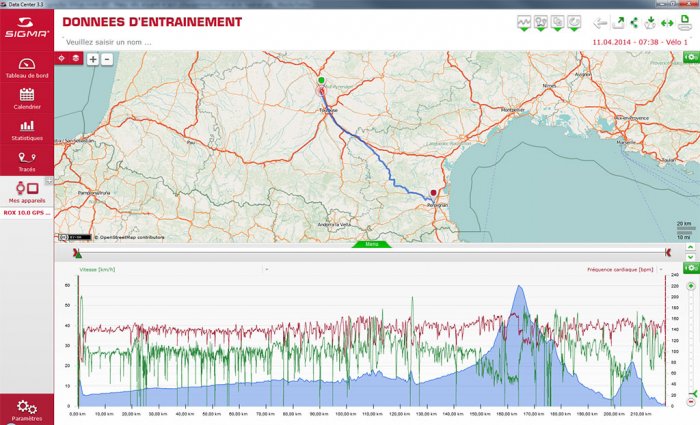
Task: Toggle the map view panel button
Action: [541, 23]
